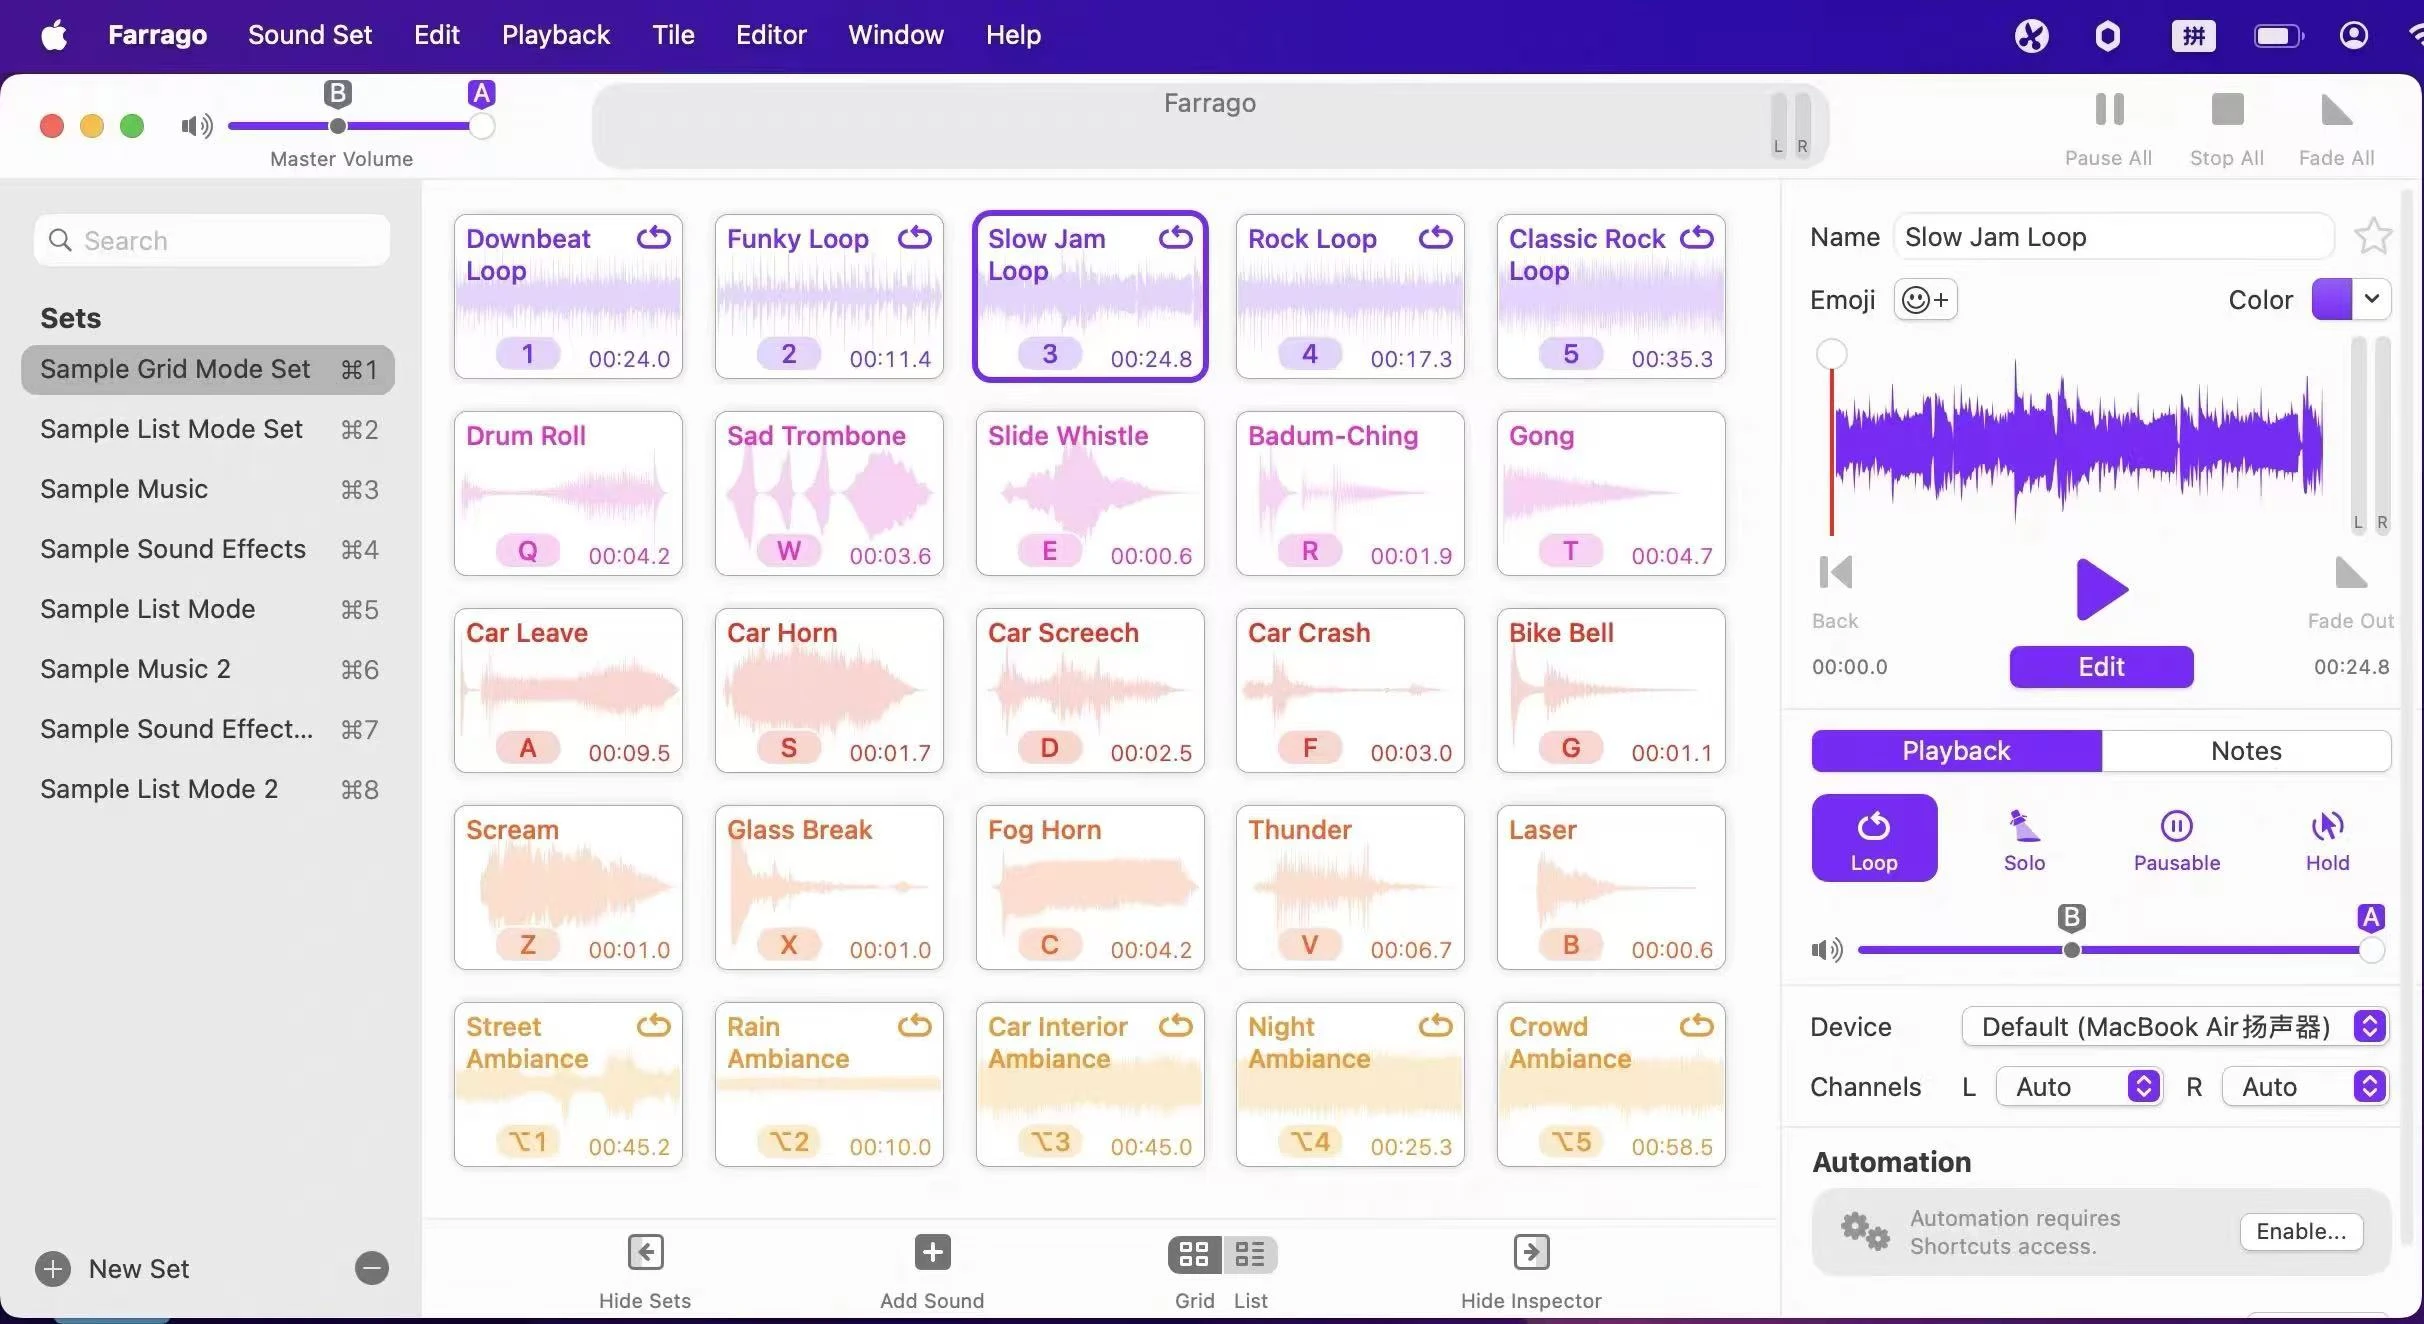This screenshot has height=1324, width=2424.
Task: Toggle the Hold playback option
Action: pyautogui.click(x=2327, y=838)
